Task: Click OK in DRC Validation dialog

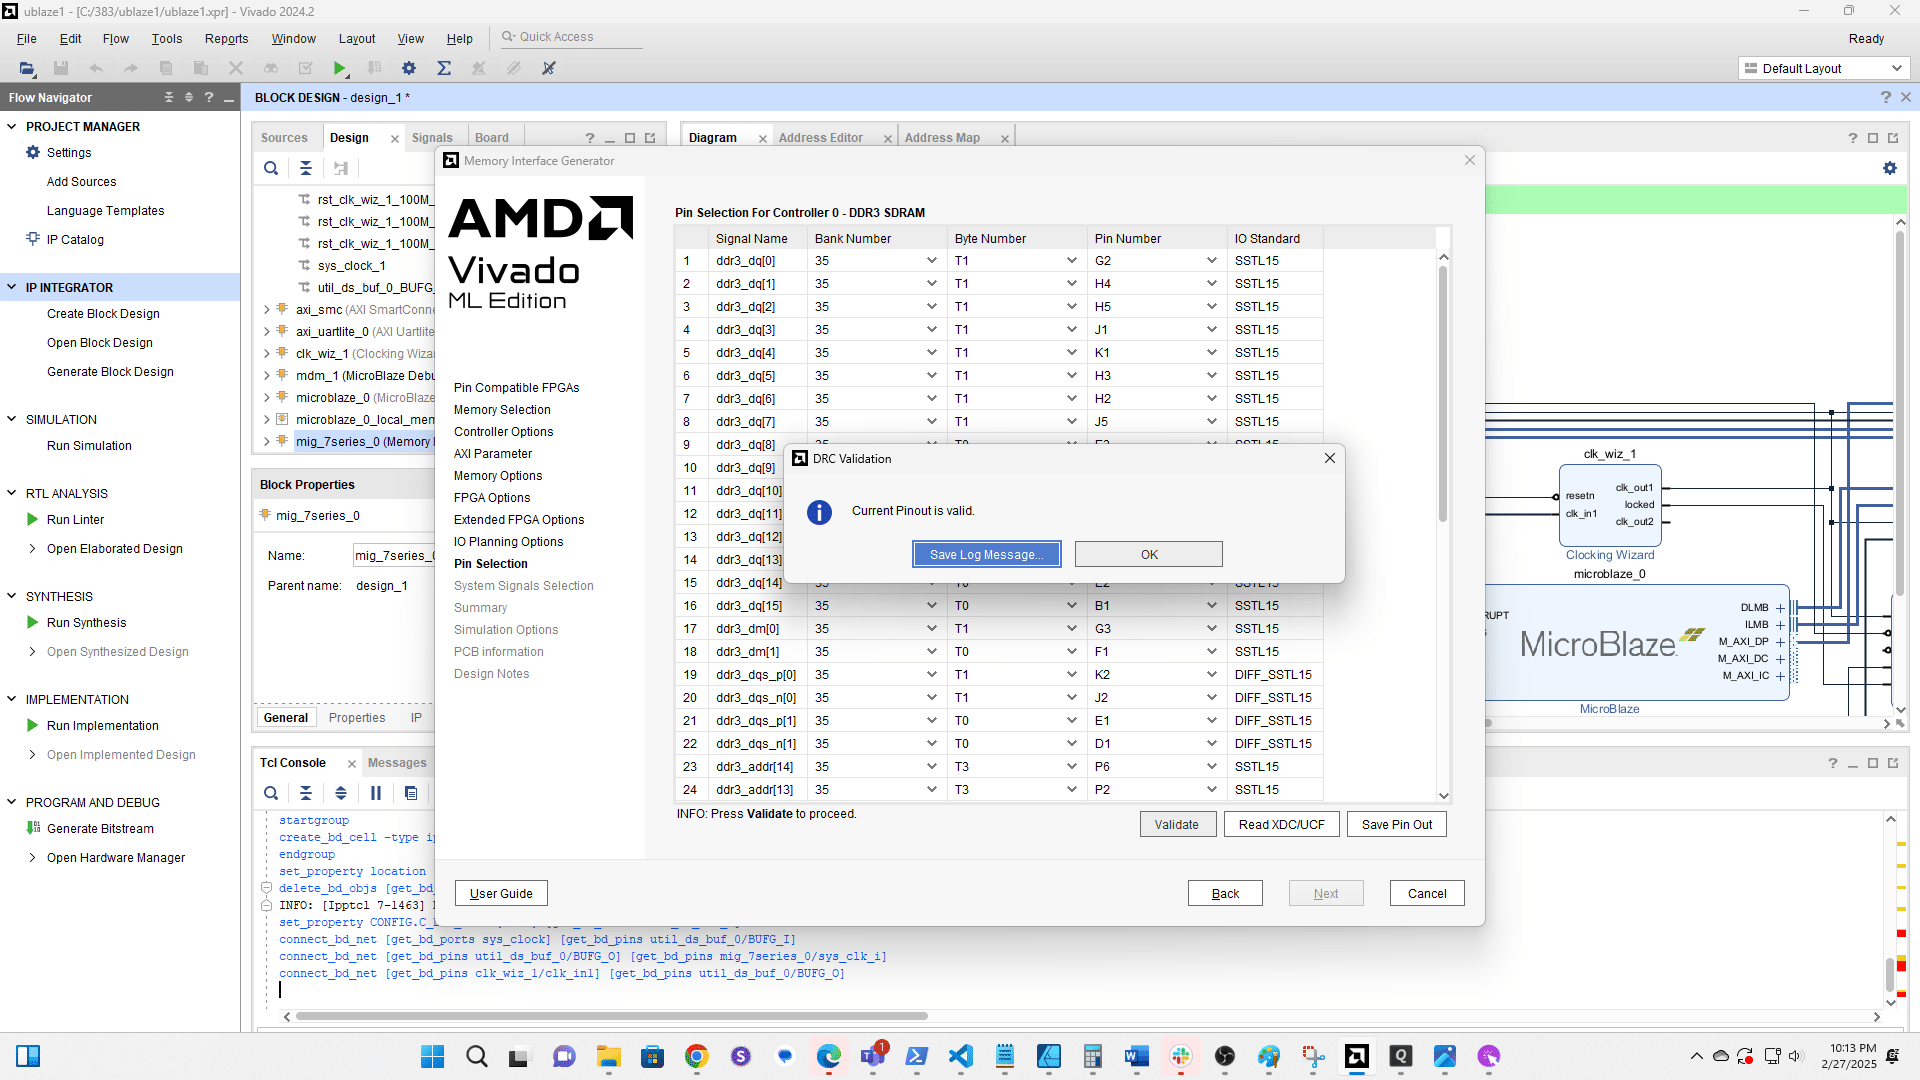Action: 1148,554
